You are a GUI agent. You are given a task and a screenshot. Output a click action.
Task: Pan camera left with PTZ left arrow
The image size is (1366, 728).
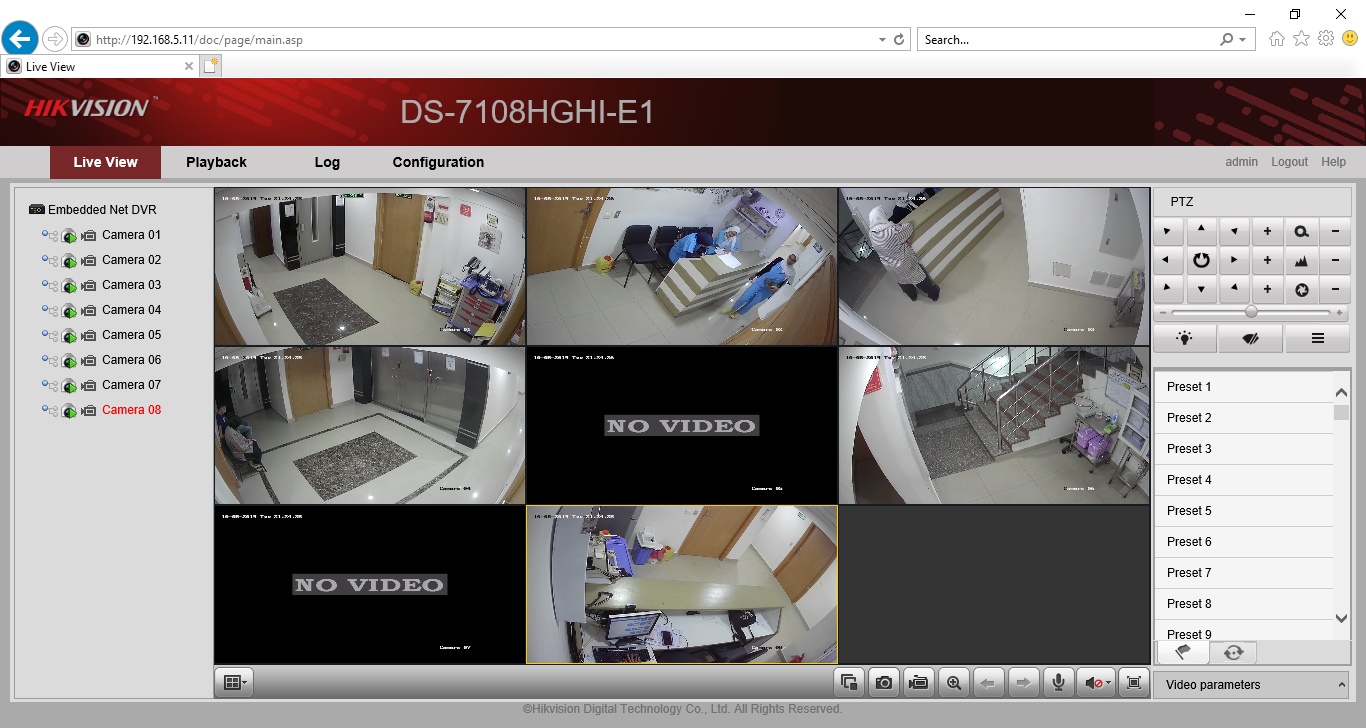click(1168, 260)
